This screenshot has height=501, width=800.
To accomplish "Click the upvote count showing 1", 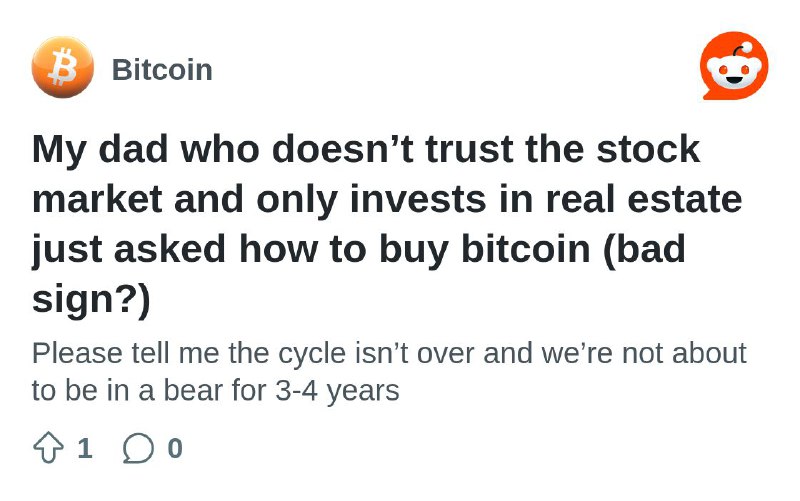I will tap(85, 448).
